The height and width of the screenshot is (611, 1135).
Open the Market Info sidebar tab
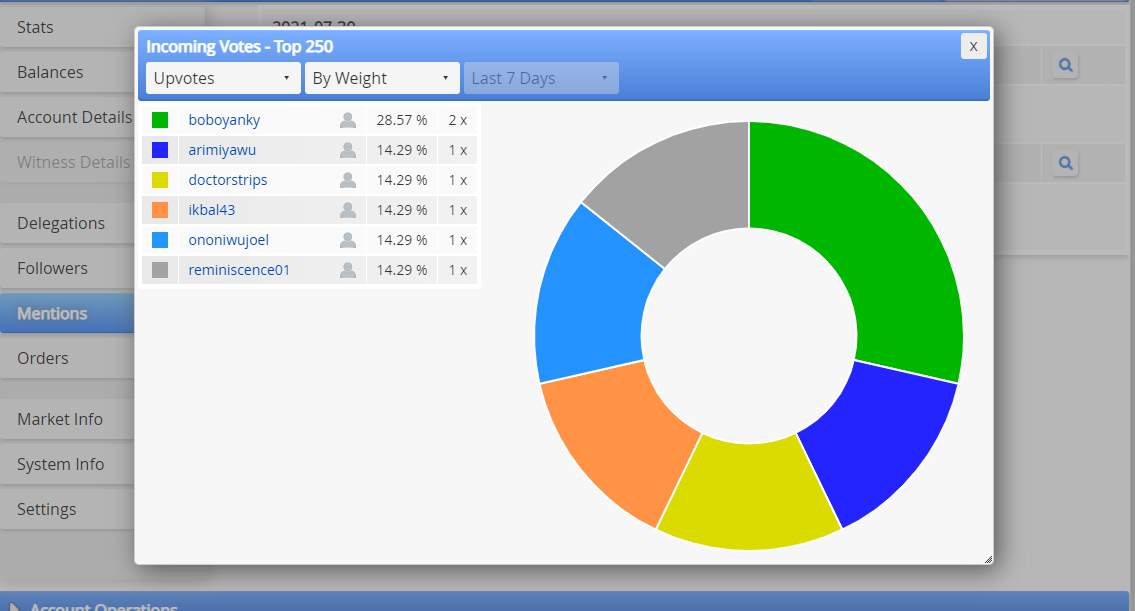(x=67, y=419)
